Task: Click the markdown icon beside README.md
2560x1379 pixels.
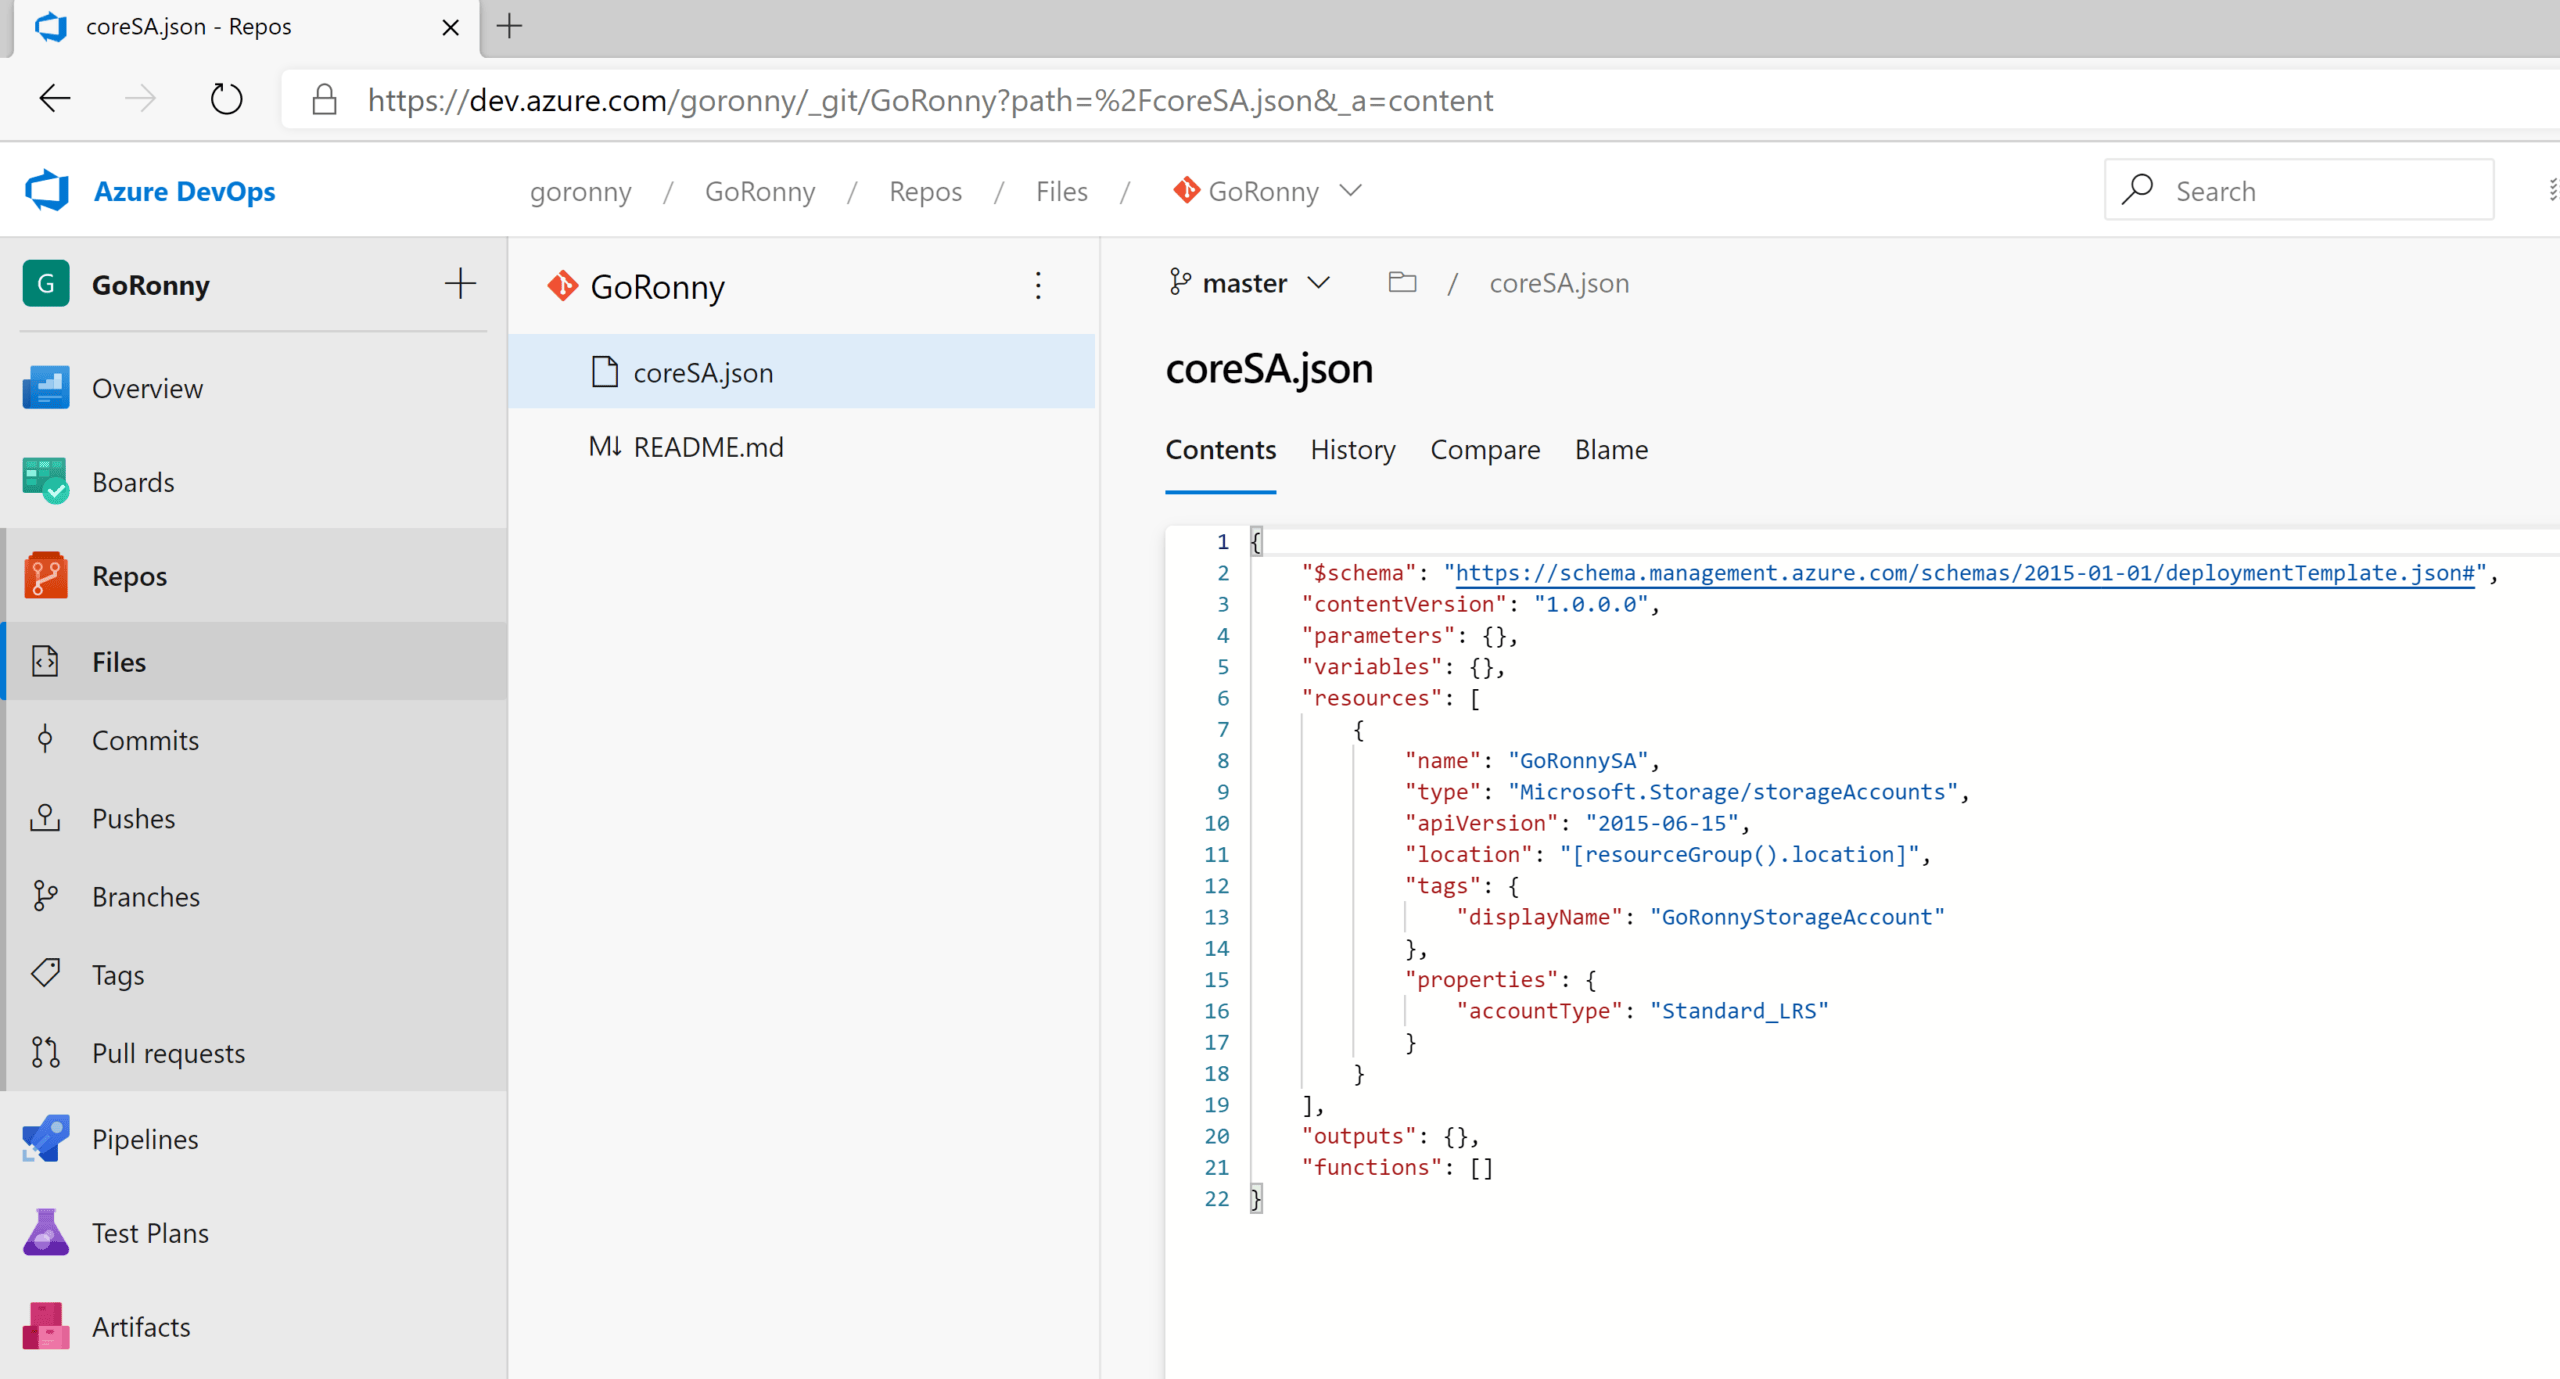Action: pos(605,446)
